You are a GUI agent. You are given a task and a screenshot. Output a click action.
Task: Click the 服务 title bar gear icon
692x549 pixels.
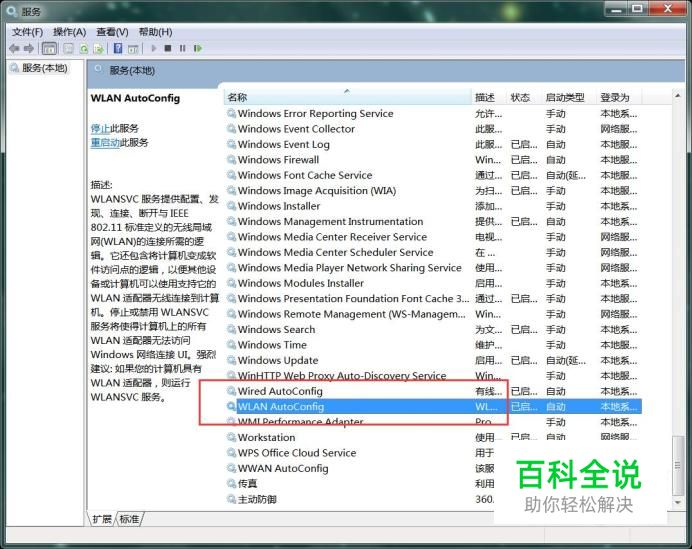tap(12, 11)
